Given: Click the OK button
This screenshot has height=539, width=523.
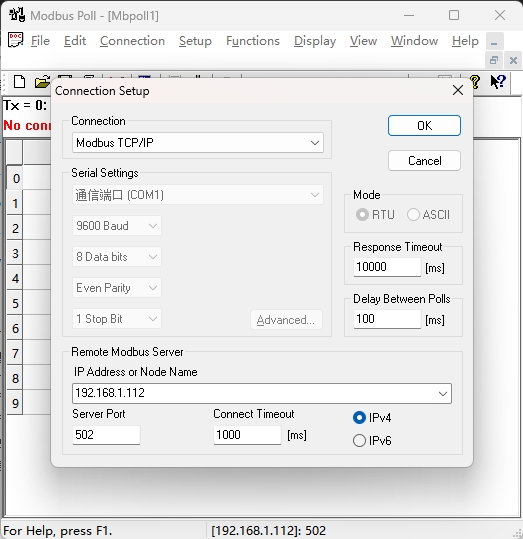Looking at the screenshot, I should tap(424, 125).
